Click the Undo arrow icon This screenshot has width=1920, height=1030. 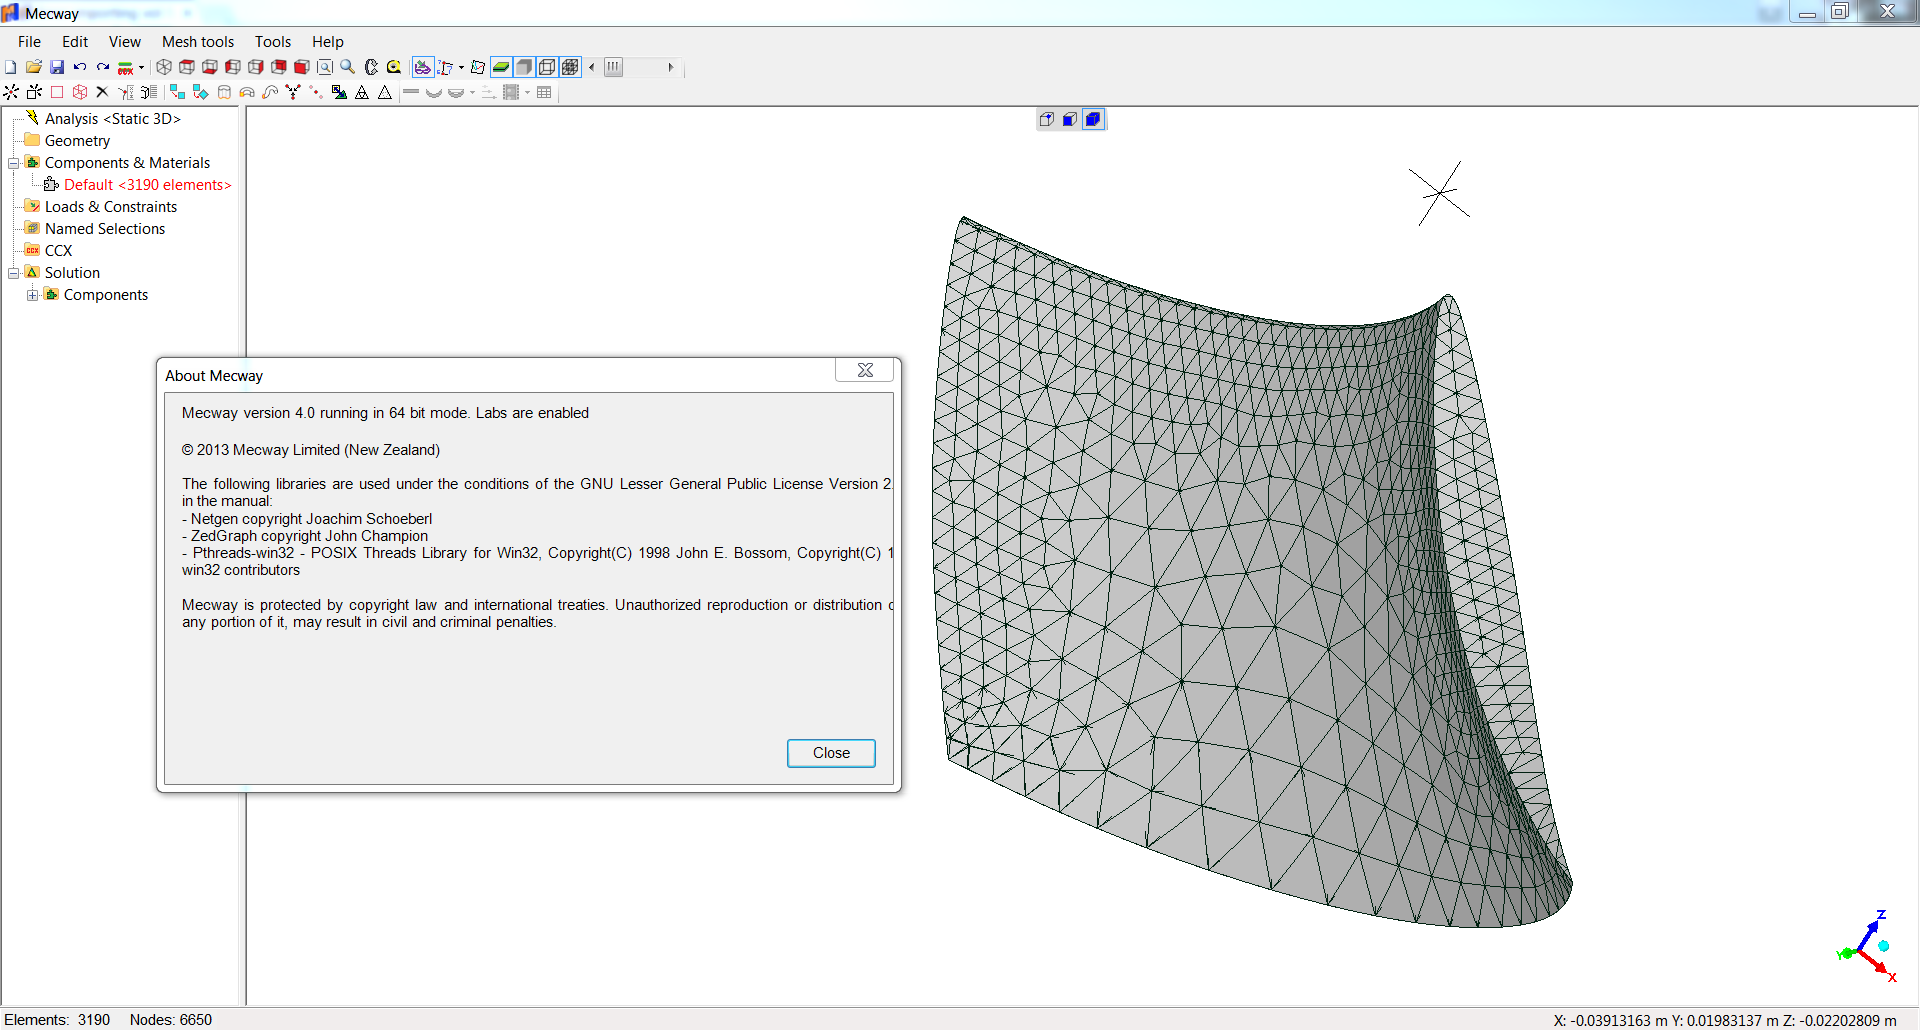point(80,67)
